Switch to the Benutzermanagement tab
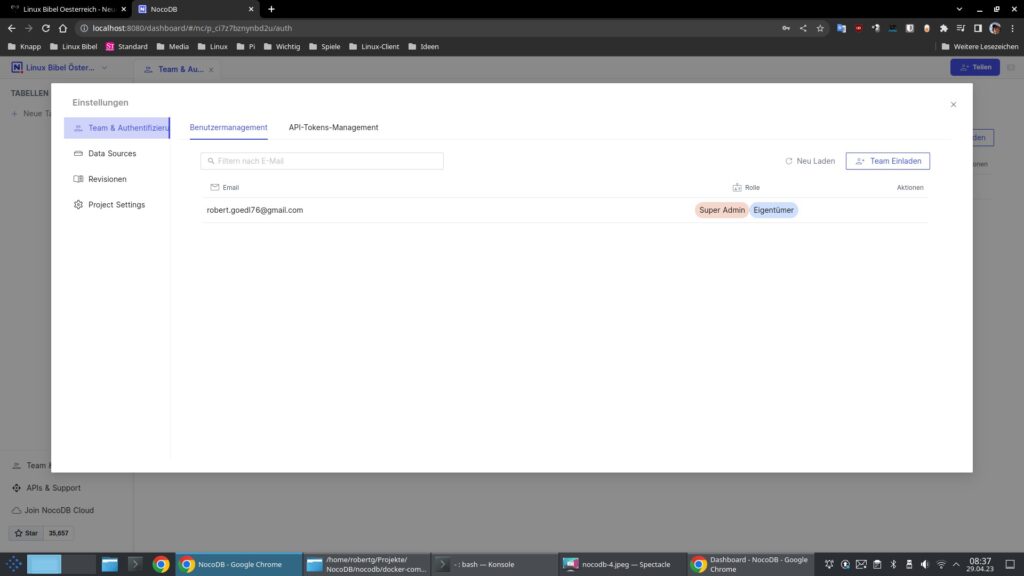The height and width of the screenshot is (576, 1024). click(x=229, y=127)
